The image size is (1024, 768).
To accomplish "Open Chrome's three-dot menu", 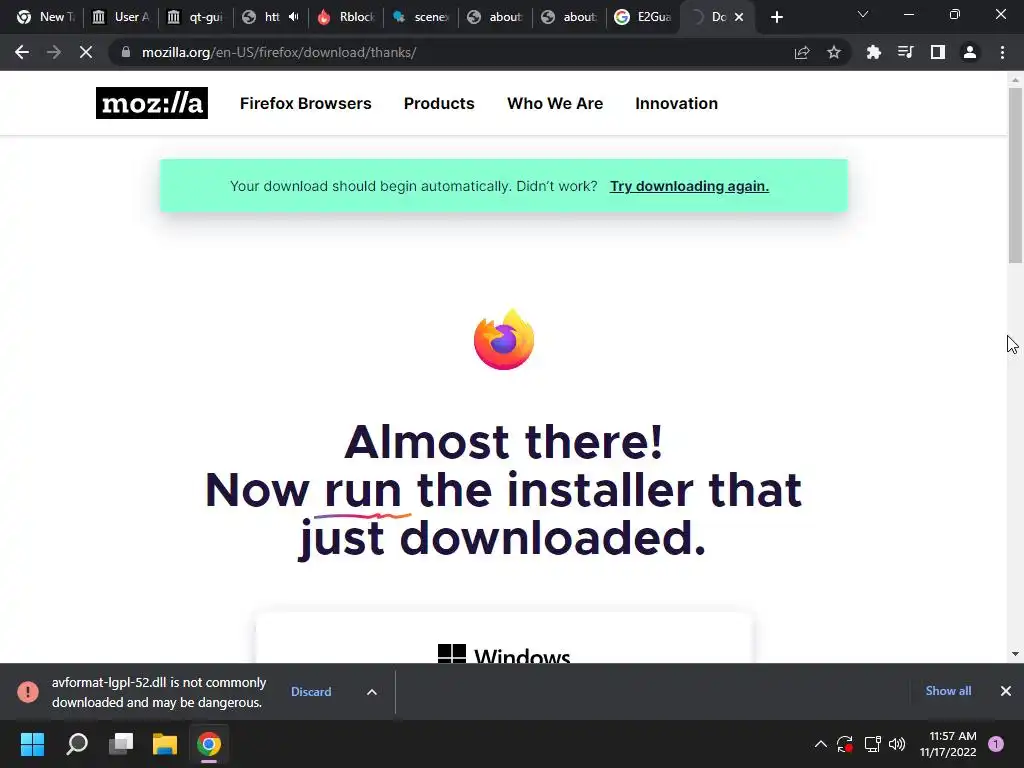I will click(x=1002, y=52).
